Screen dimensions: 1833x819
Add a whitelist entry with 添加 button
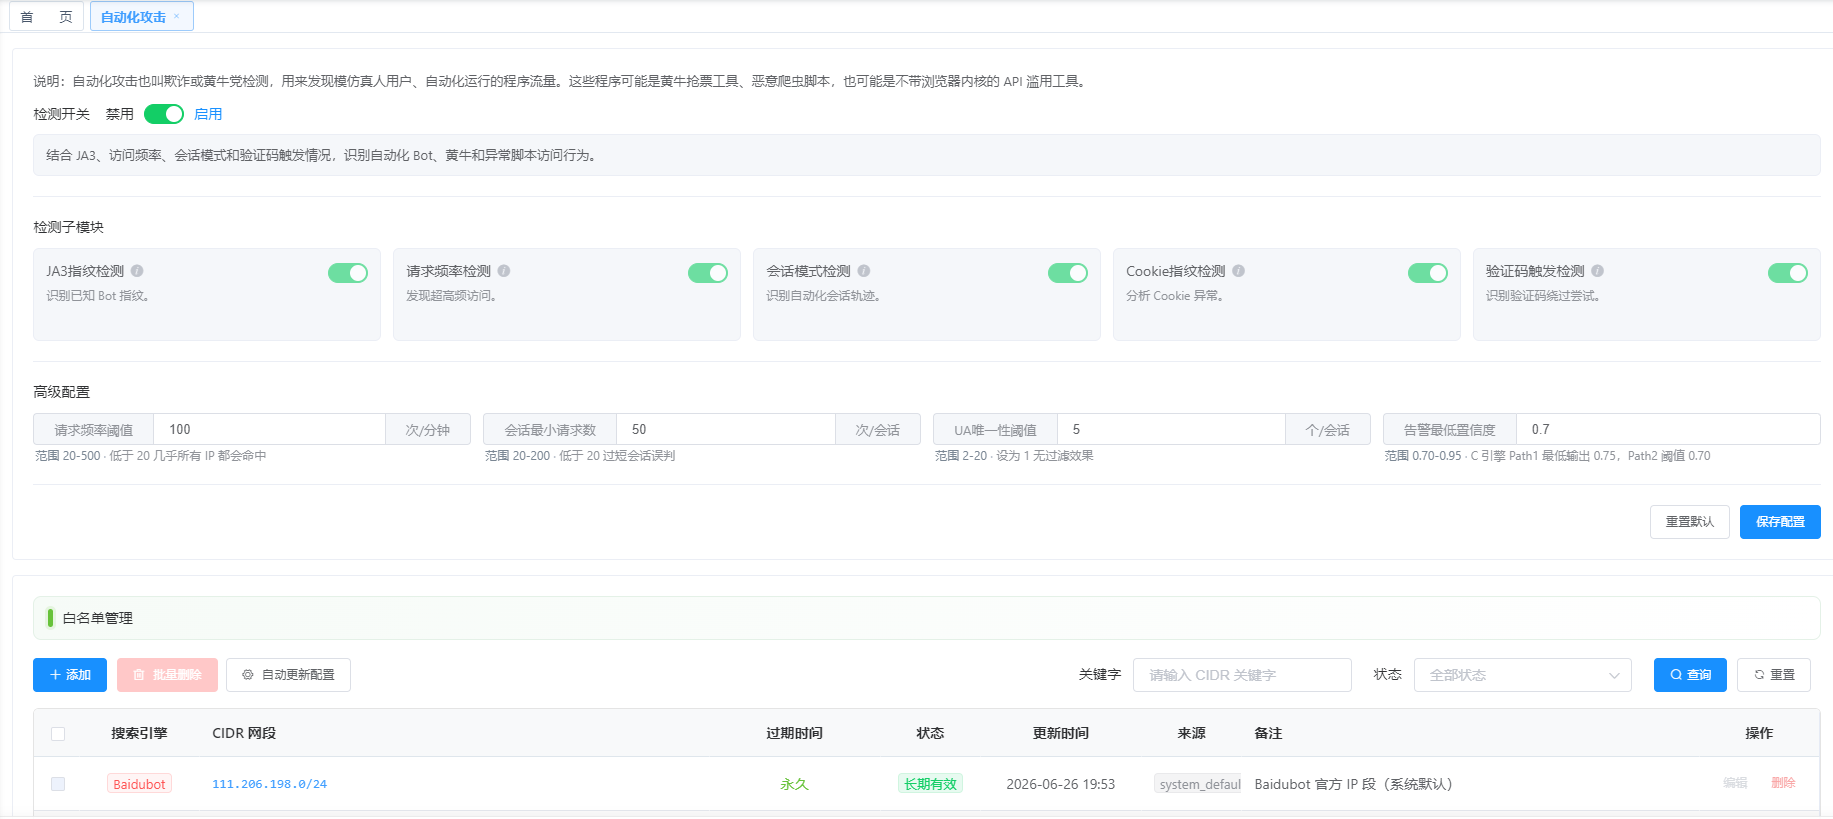(70, 675)
